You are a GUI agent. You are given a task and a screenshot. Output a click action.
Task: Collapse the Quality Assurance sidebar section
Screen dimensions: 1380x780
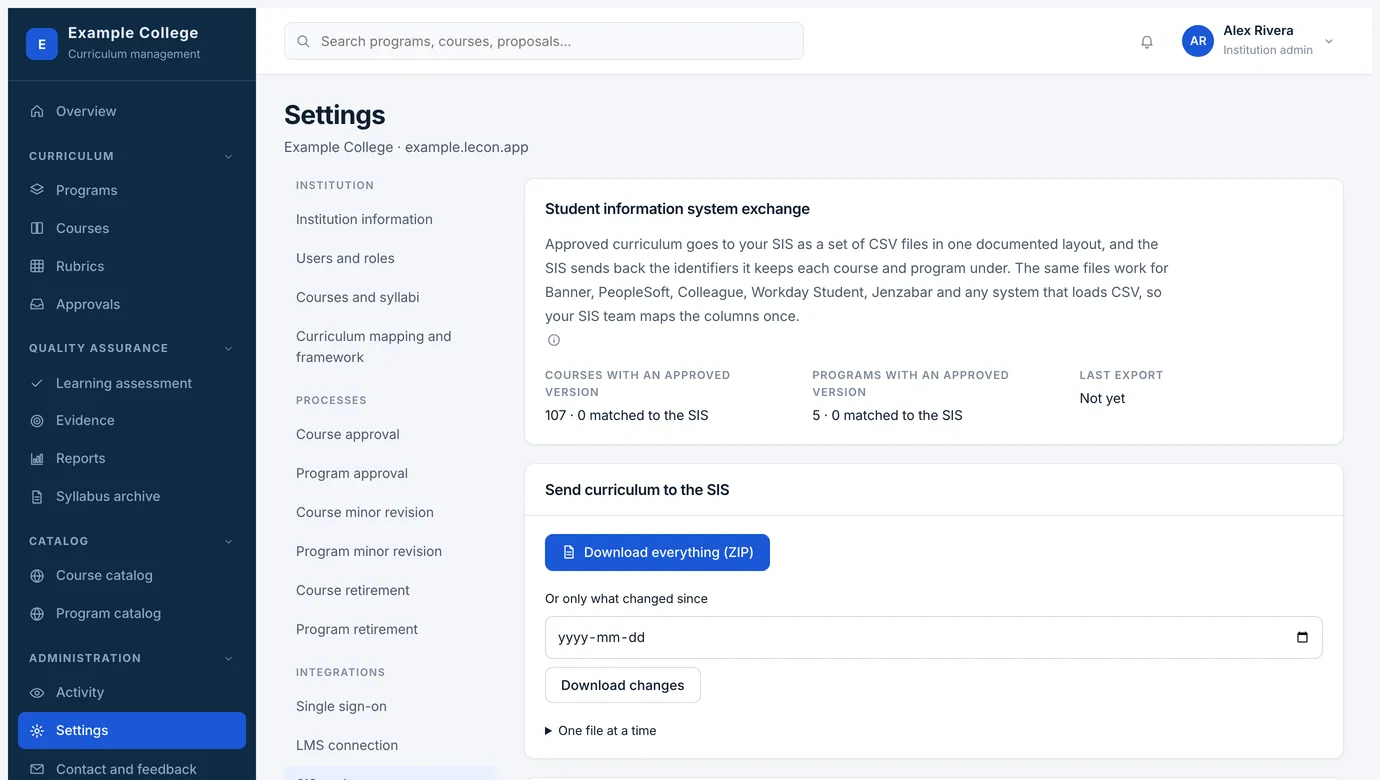[x=228, y=349]
